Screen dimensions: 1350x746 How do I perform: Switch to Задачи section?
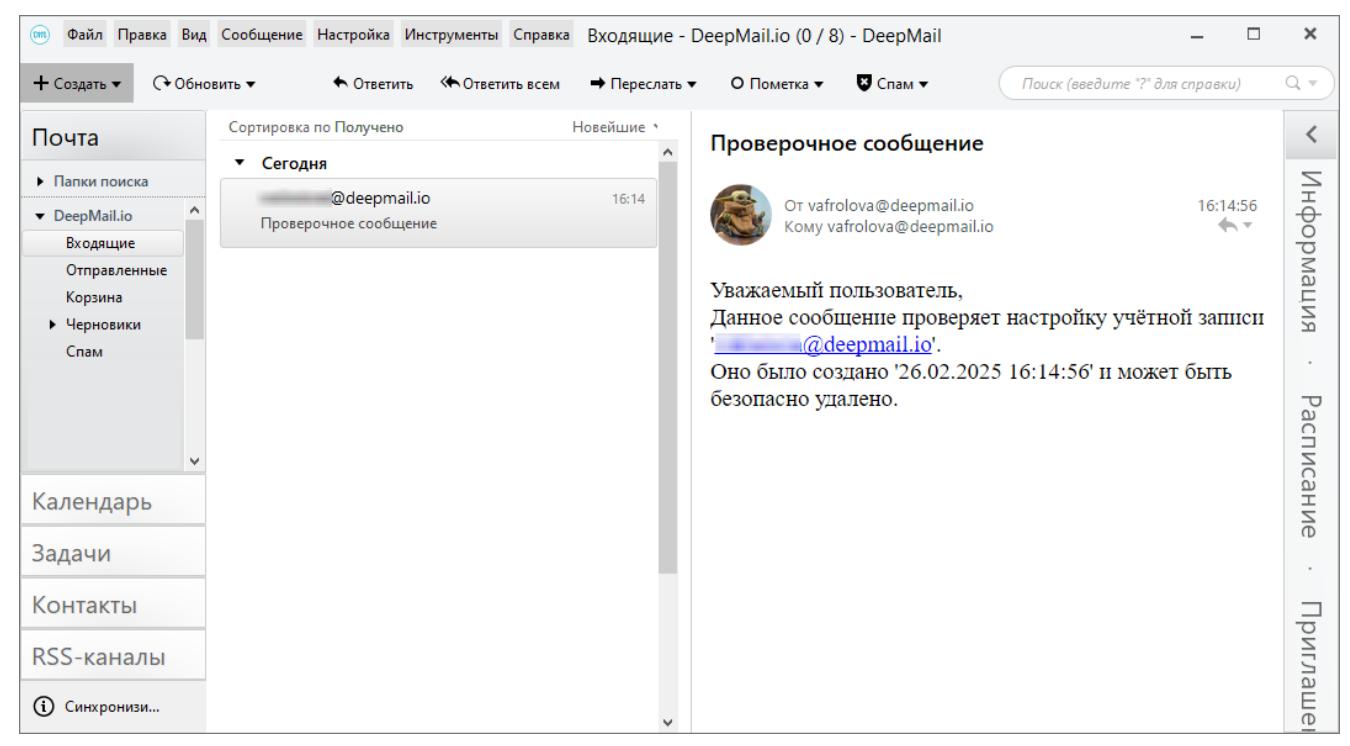tap(113, 553)
